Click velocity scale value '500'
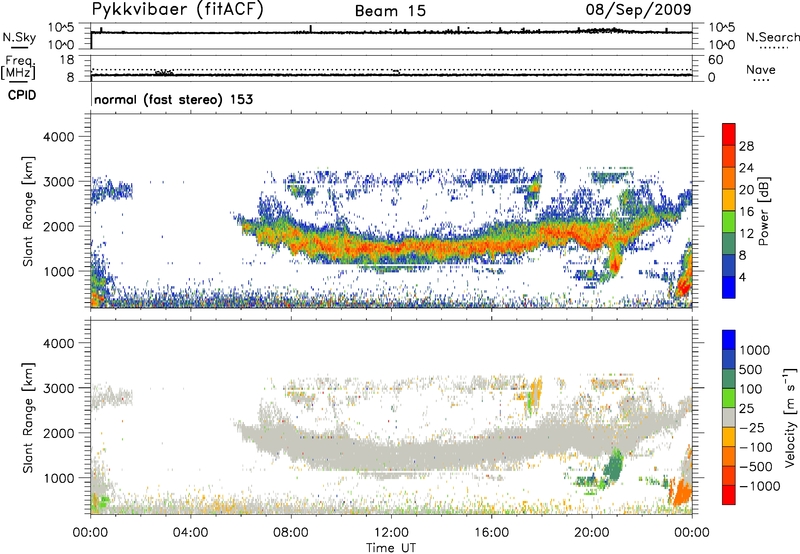This screenshot has height=554, width=800. 751,369
